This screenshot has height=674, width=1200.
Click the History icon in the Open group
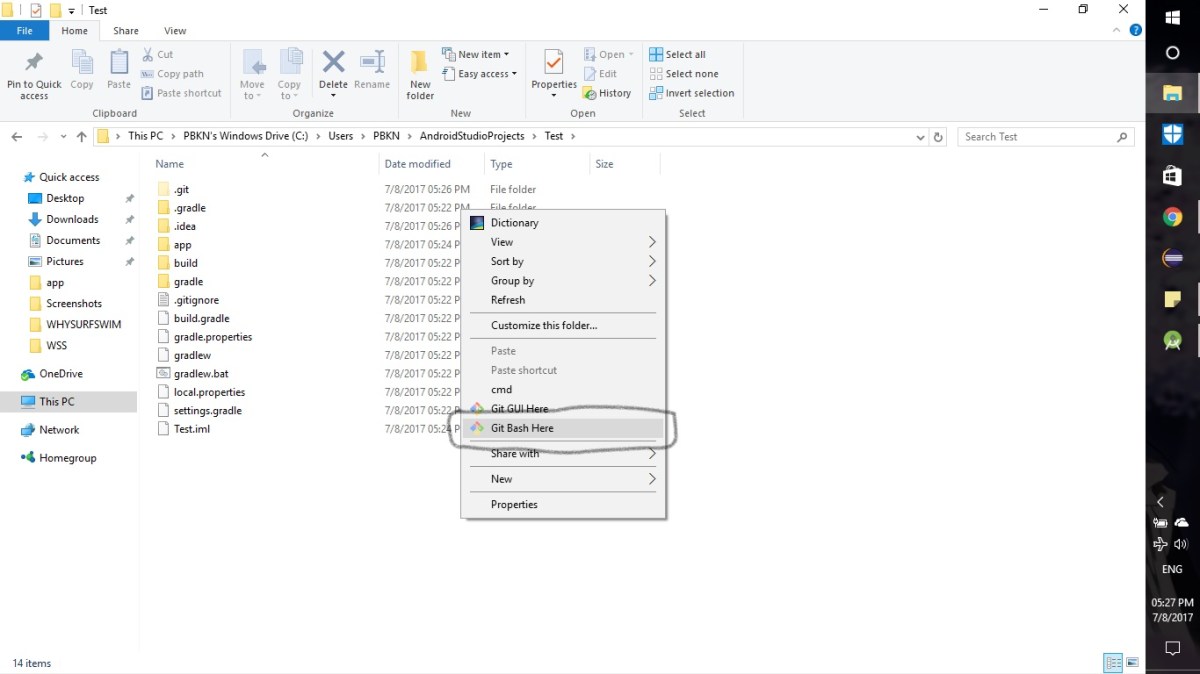point(607,92)
